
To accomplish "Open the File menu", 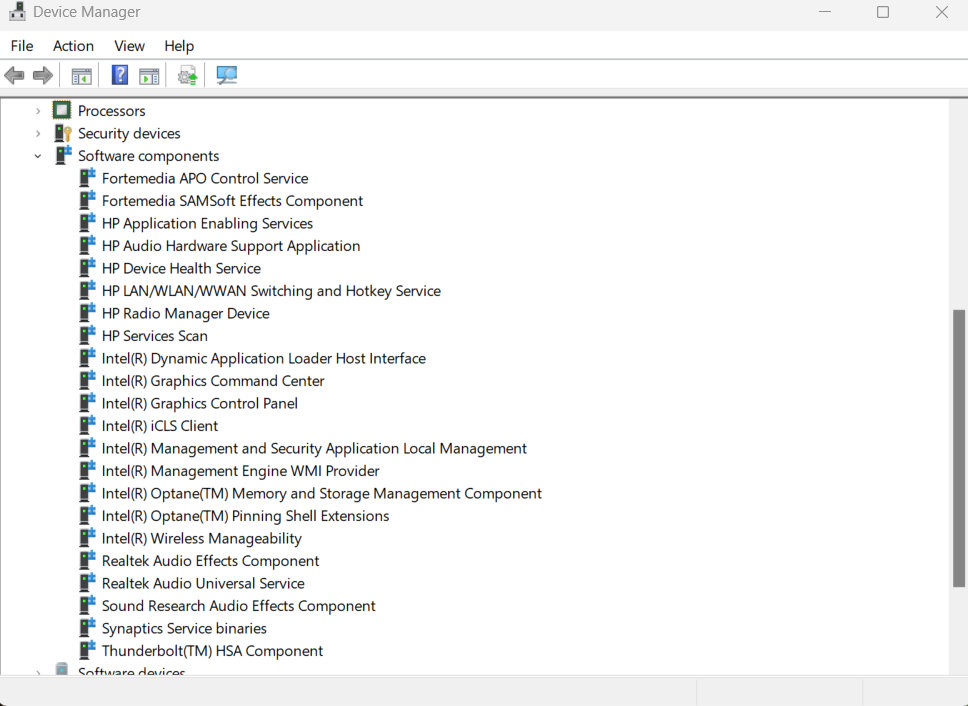I will pyautogui.click(x=21, y=46).
